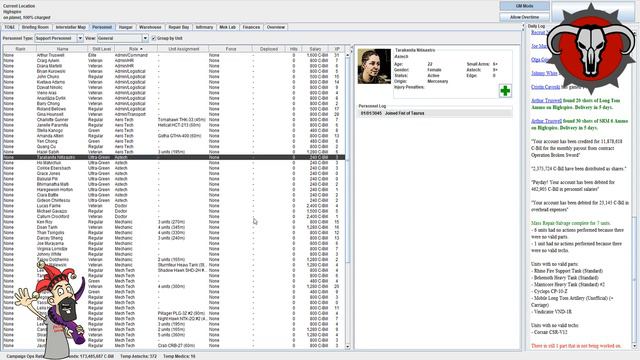The height and width of the screenshot is (360, 640).
Task: Select the Johnny White mechanic row
Action: (x=173, y=254)
